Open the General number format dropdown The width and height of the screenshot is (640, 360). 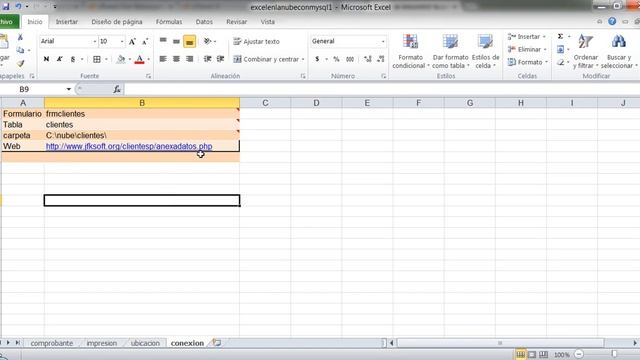pyautogui.click(x=383, y=41)
